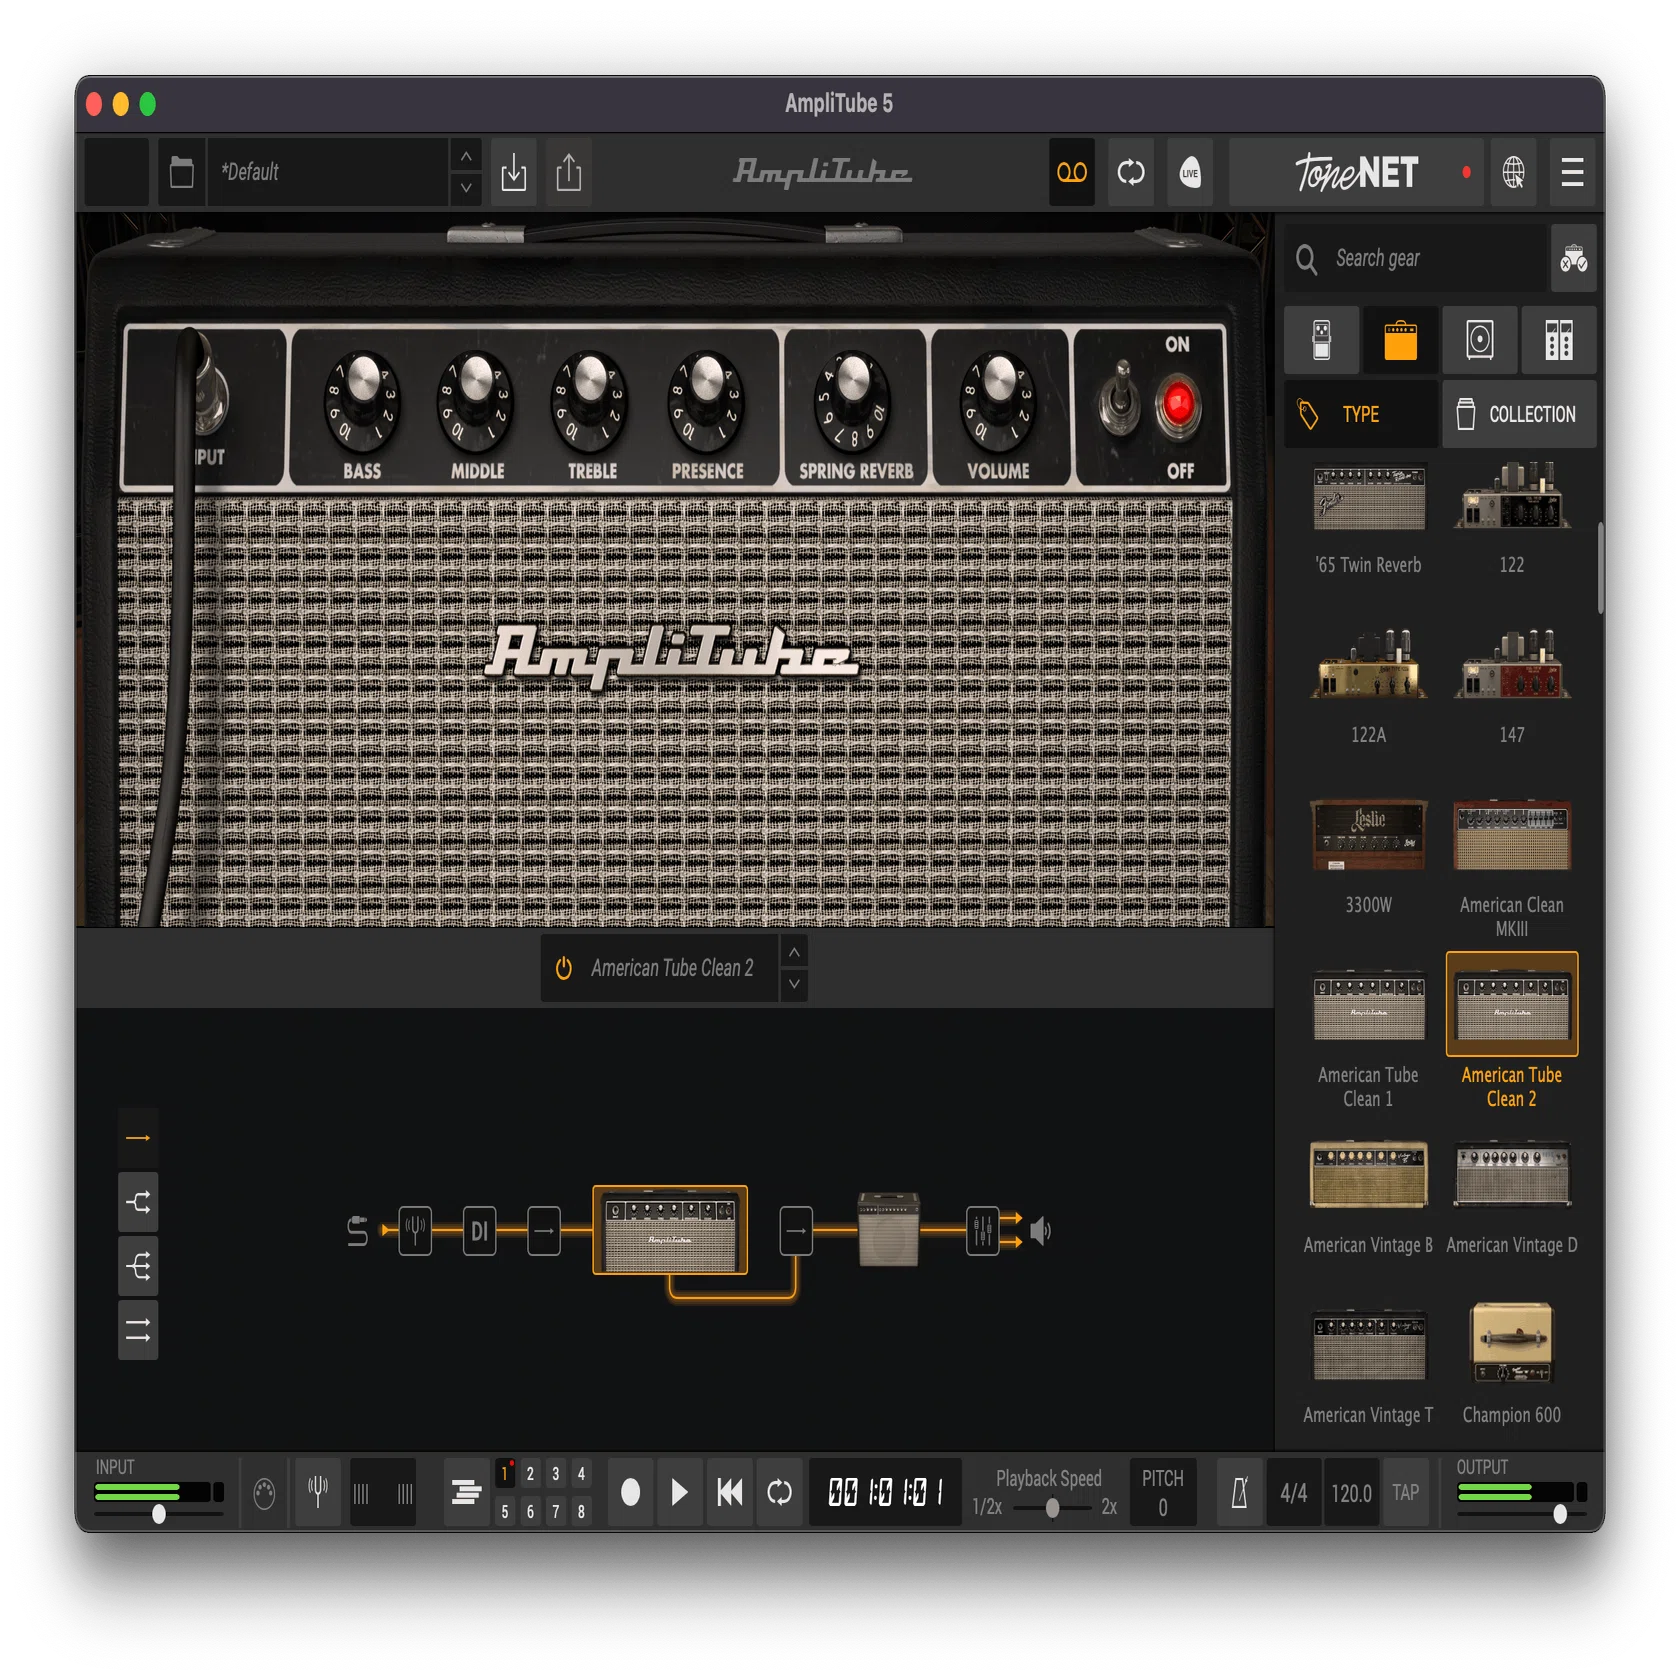Click the Search gear field
This screenshot has width=1680, height=1680.
[x=1416, y=259]
